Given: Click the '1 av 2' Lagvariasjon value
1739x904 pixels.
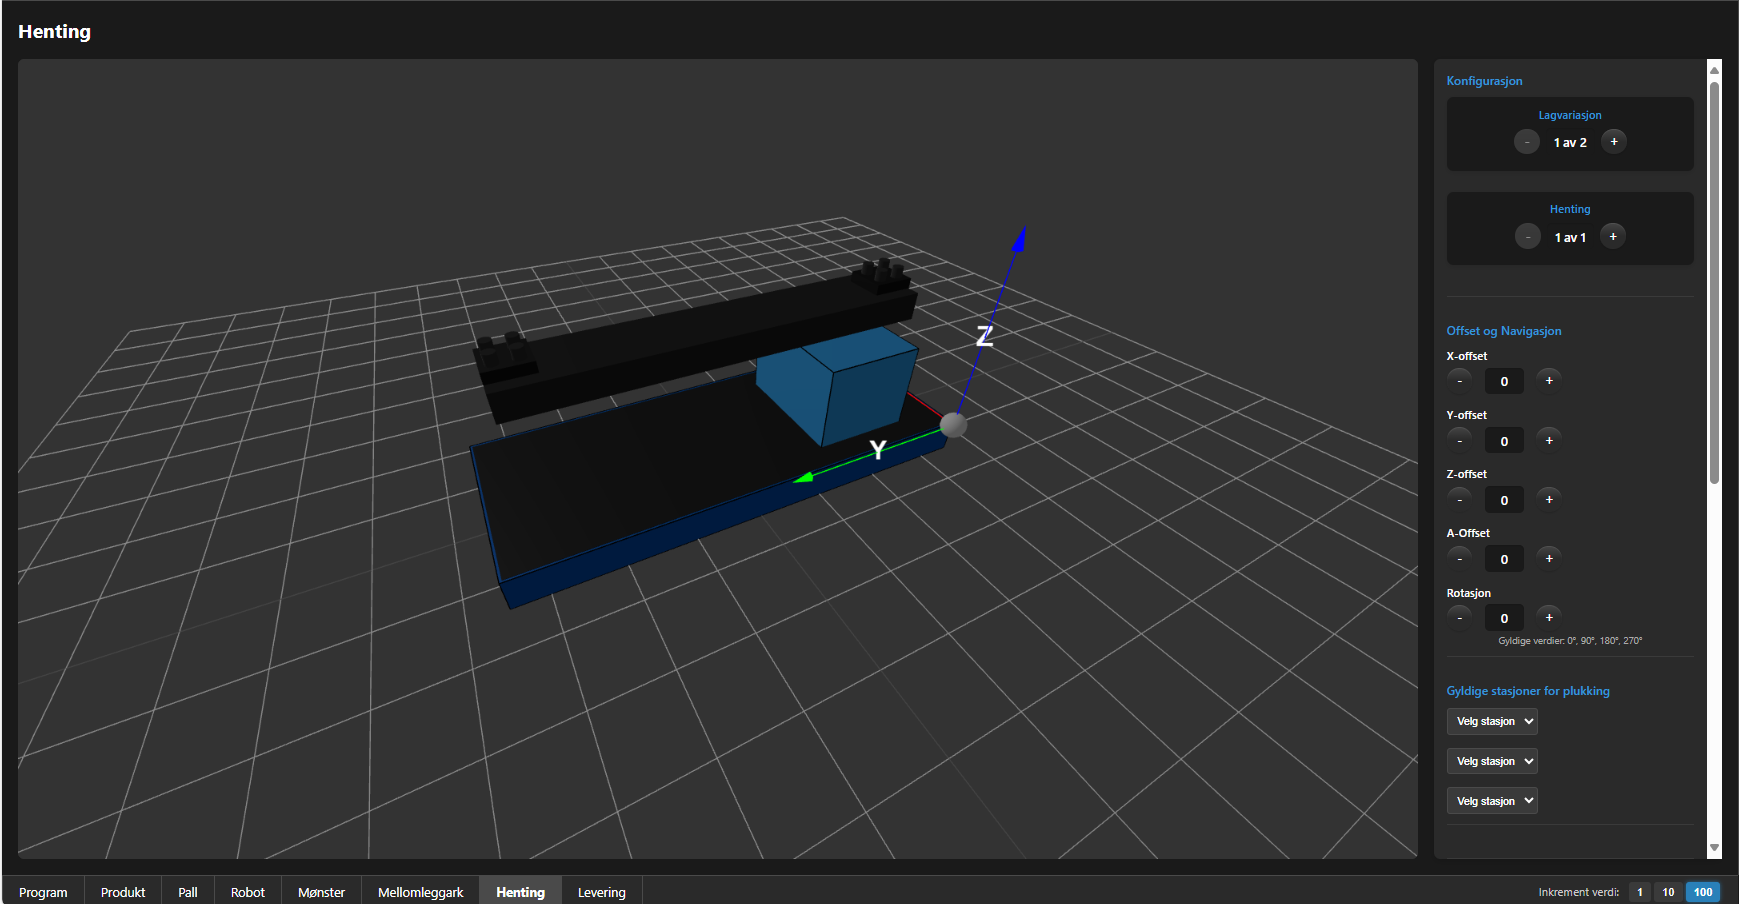Looking at the screenshot, I should point(1570,143).
